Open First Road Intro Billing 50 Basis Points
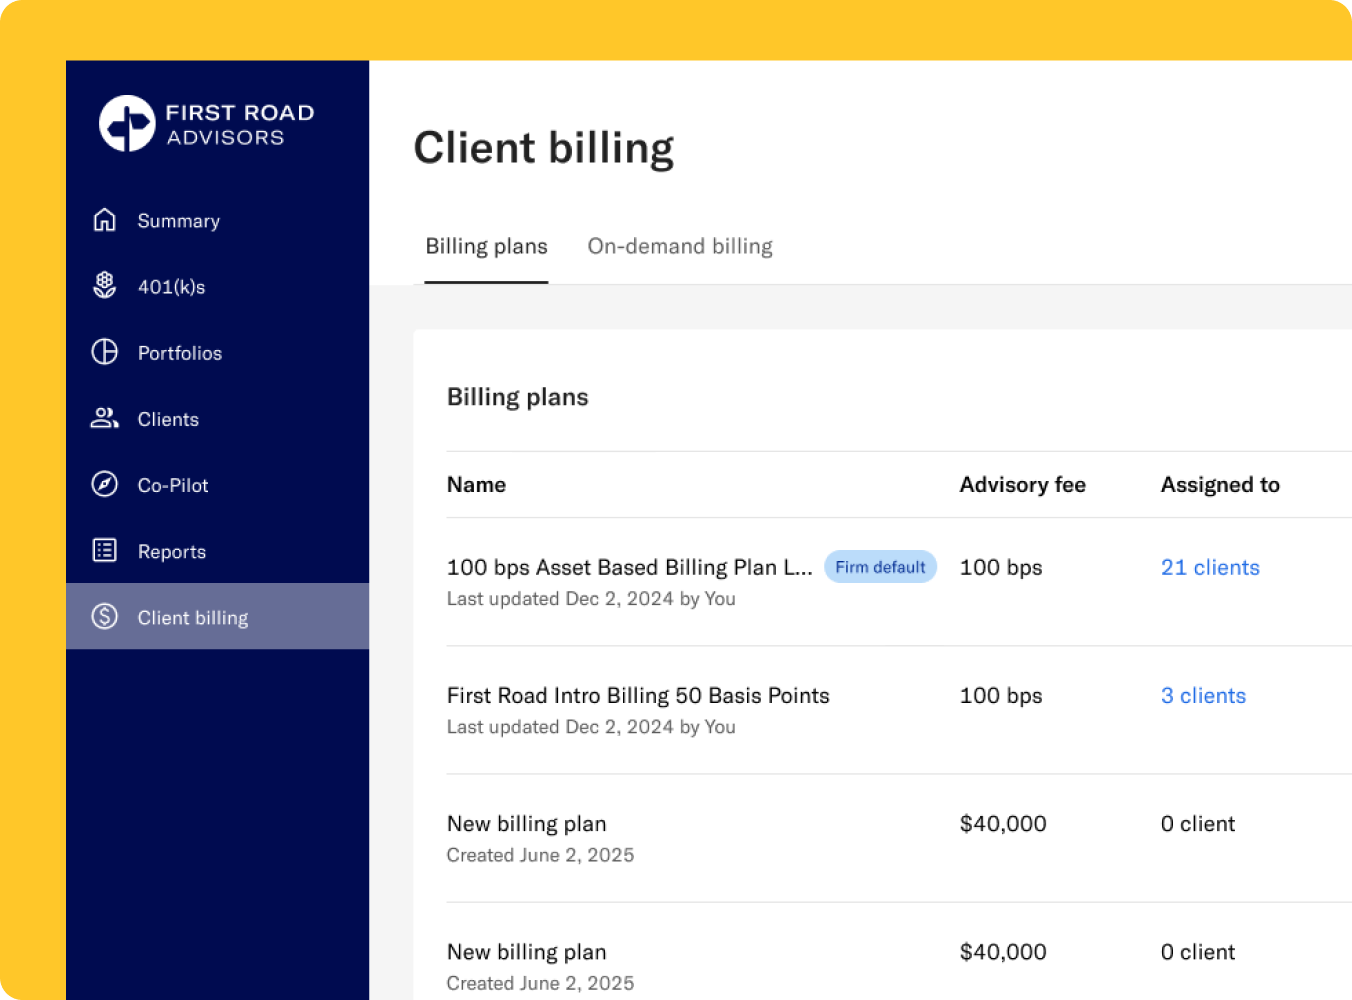 pyautogui.click(x=638, y=696)
